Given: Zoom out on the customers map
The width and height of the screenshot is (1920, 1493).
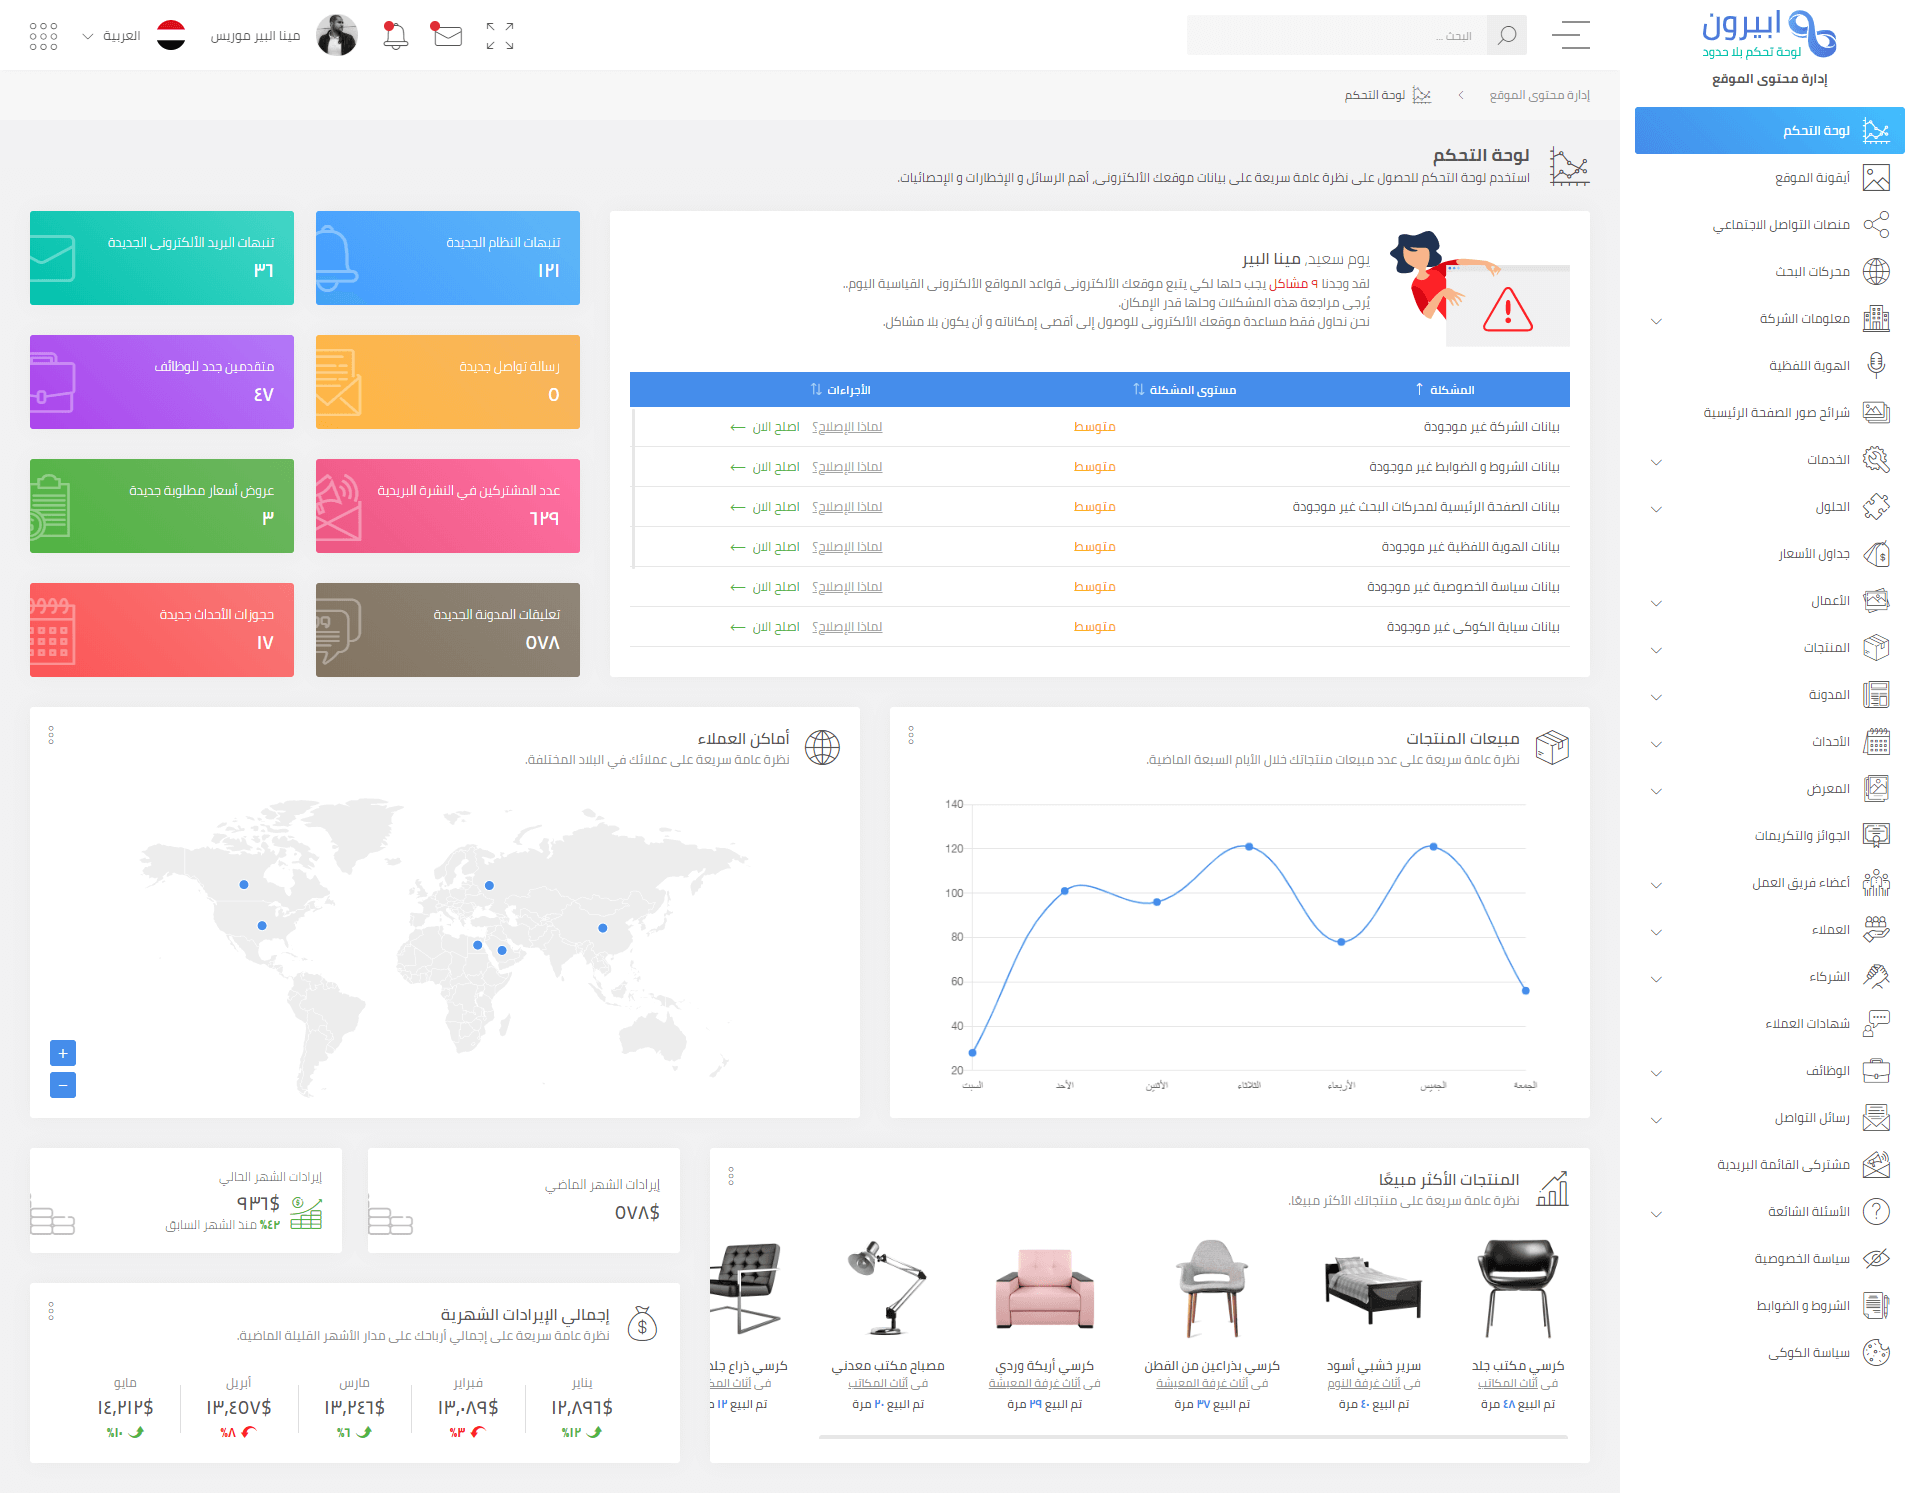Looking at the screenshot, I should click(x=63, y=1085).
